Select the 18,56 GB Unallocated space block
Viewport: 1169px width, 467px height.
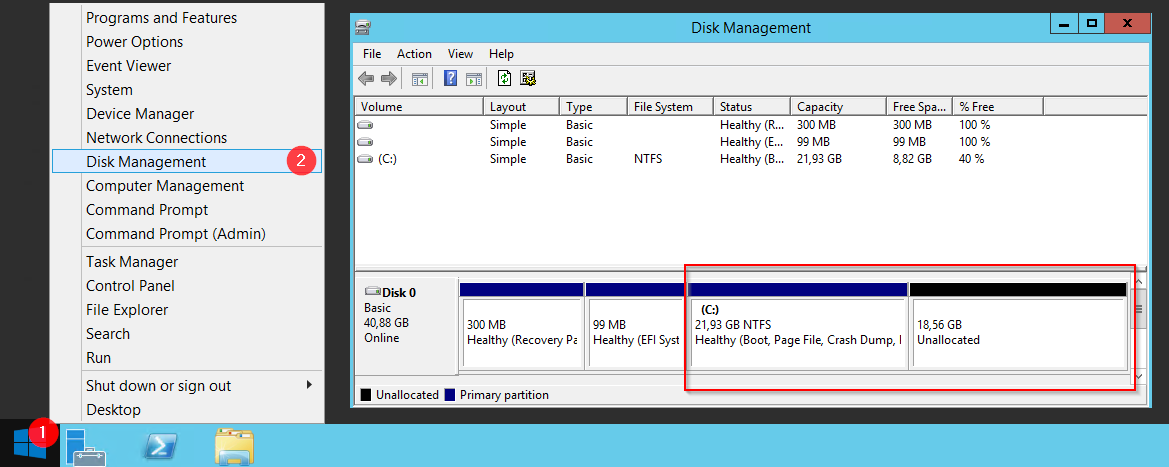coord(1017,333)
